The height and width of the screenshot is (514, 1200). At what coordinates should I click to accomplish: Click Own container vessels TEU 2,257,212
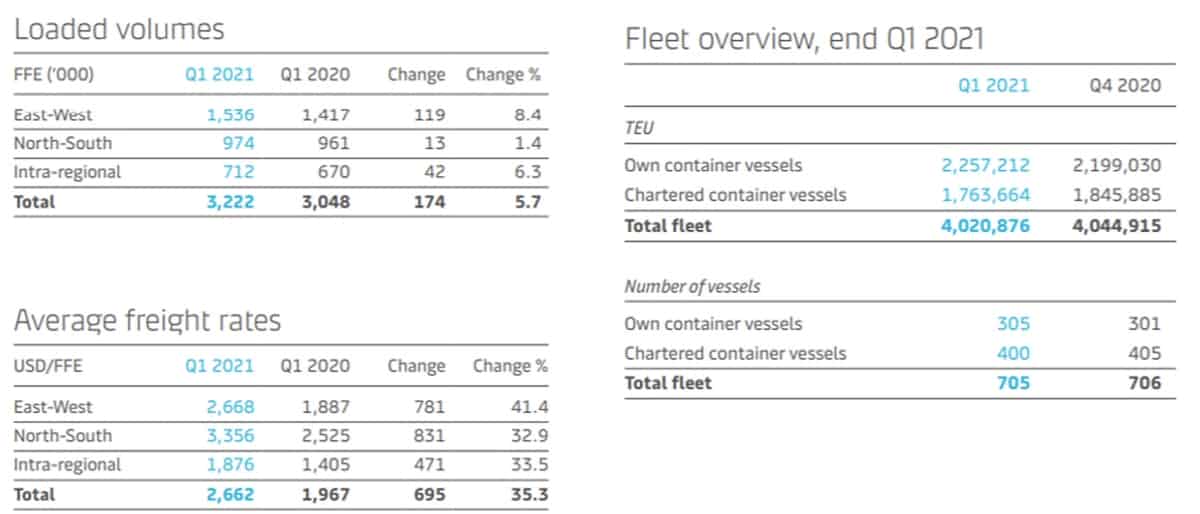(x=985, y=165)
